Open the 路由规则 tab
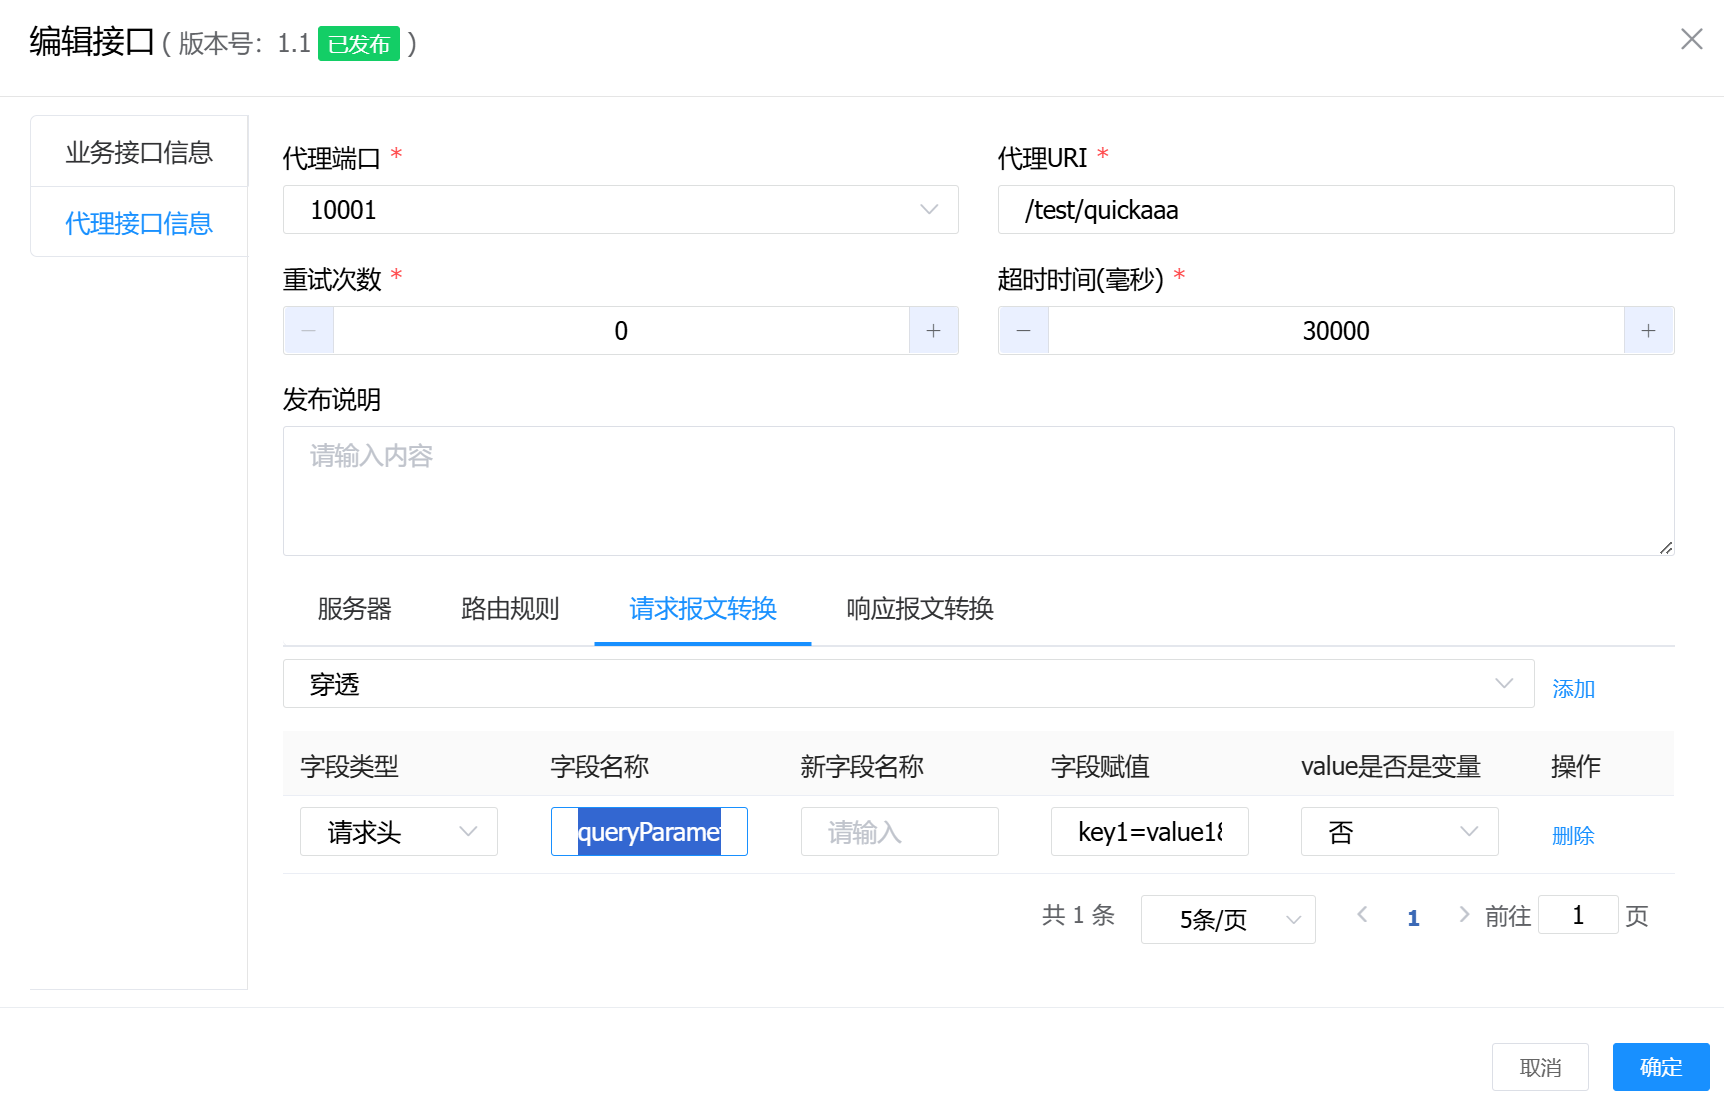The width and height of the screenshot is (1724, 1117). (x=509, y=609)
